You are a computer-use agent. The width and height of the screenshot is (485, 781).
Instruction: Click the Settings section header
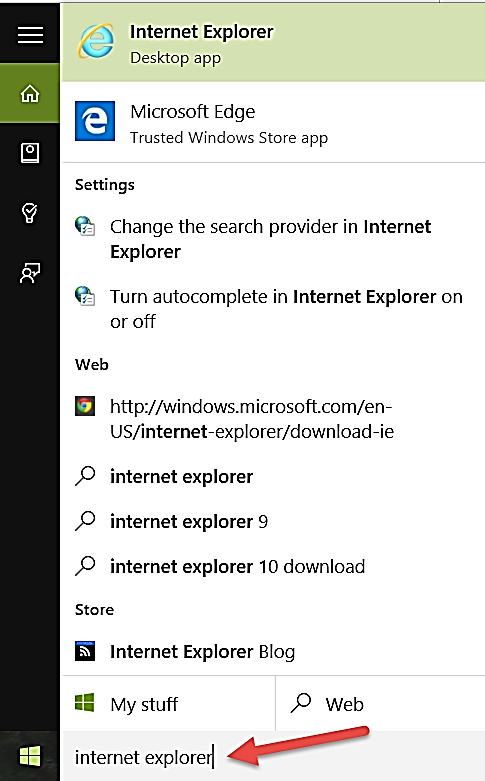[x=105, y=185]
